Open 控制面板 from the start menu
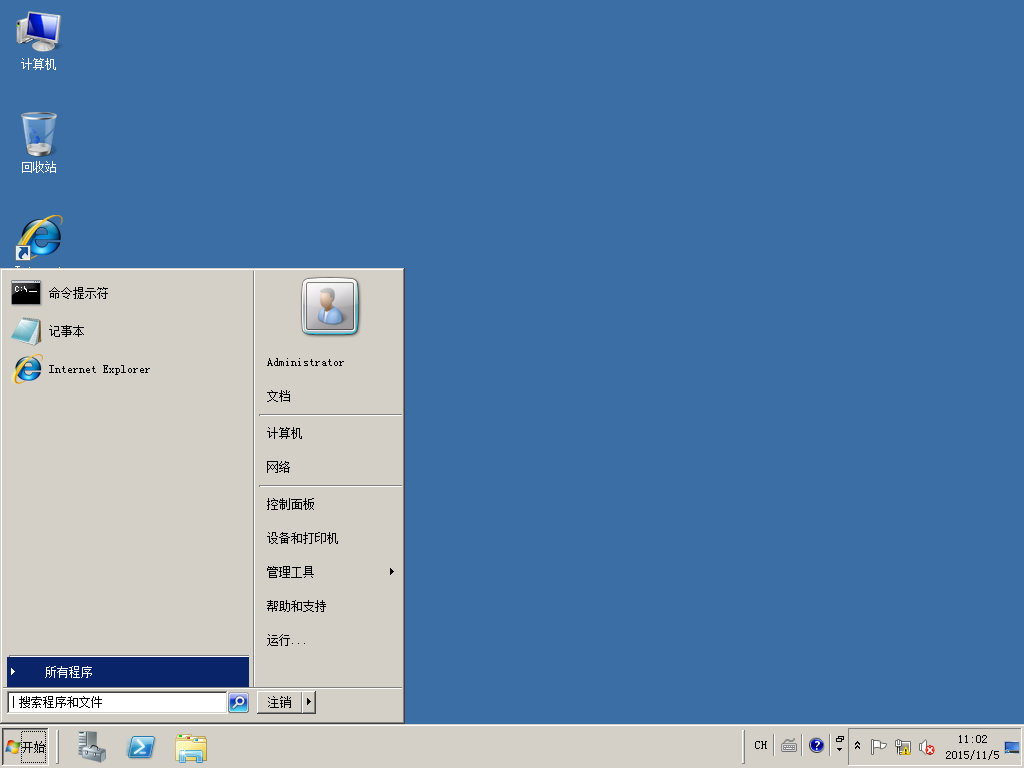Image resolution: width=1024 pixels, height=768 pixels. (x=291, y=504)
